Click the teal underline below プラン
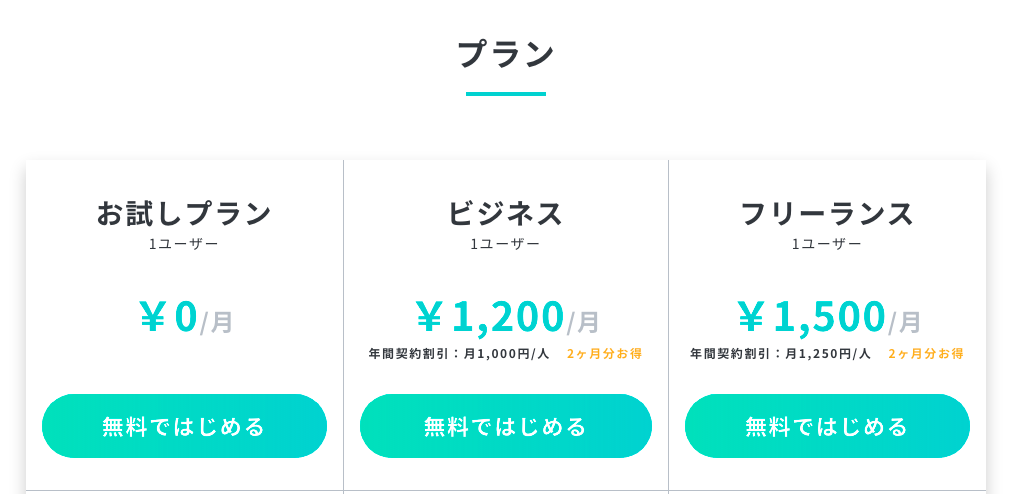Viewport: 1010px width, 494px height. [506, 94]
